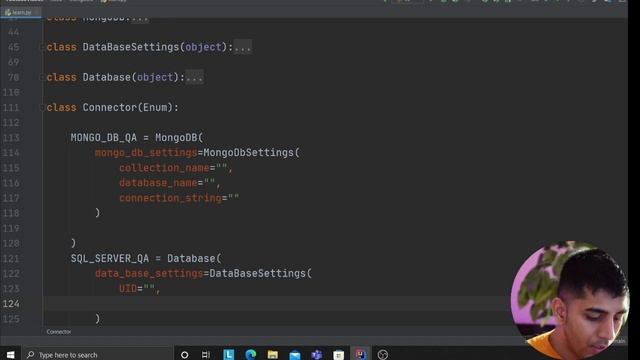Click the word 'Enum' in class Connector
The height and width of the screenshot is (360, 640).
[x=155, y=107]
